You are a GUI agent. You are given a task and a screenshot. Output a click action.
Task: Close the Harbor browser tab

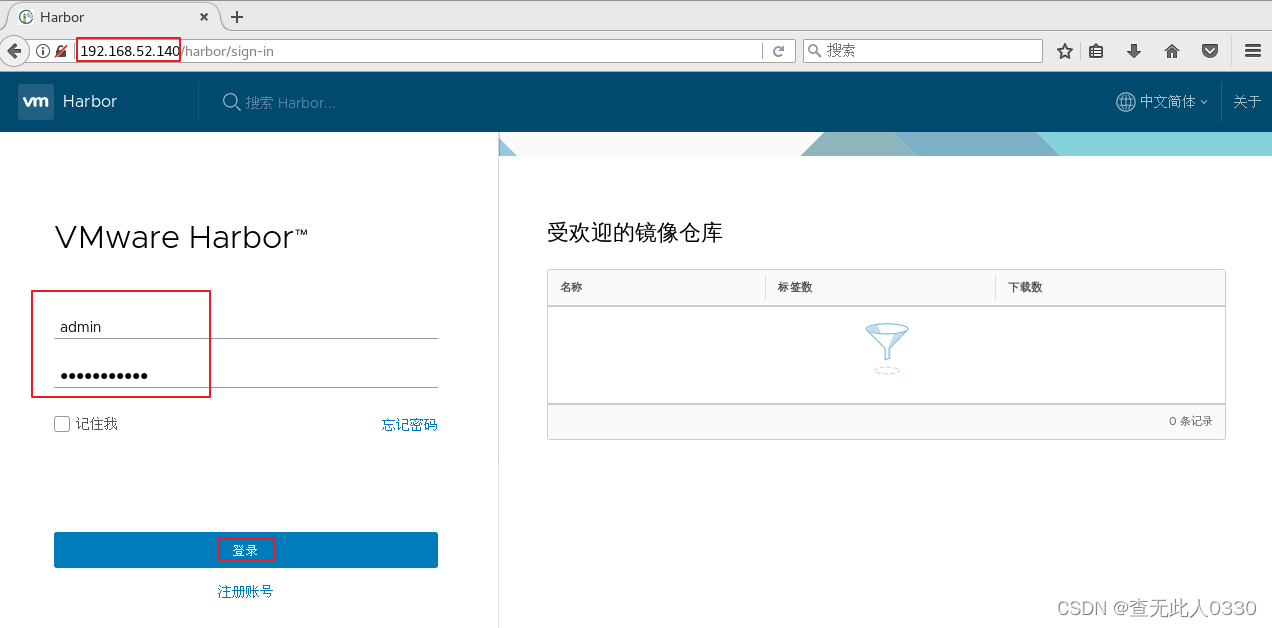click(x=205, y=17)
